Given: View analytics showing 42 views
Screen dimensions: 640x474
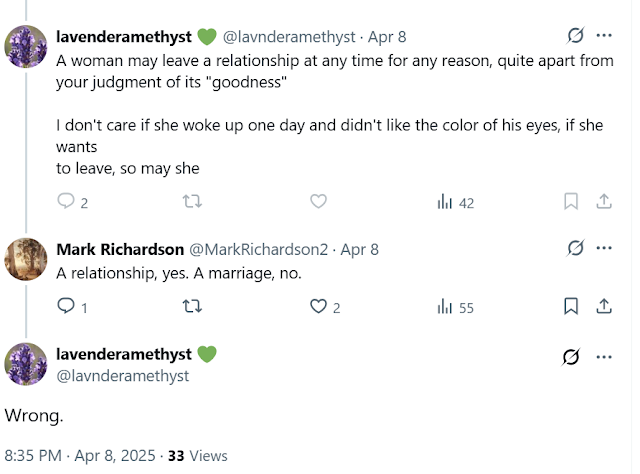Looking at the screenshot, I should [456, 202].
